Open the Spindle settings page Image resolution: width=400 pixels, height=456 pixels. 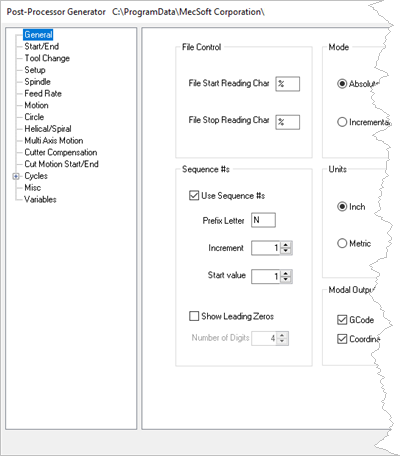[37, 82]
